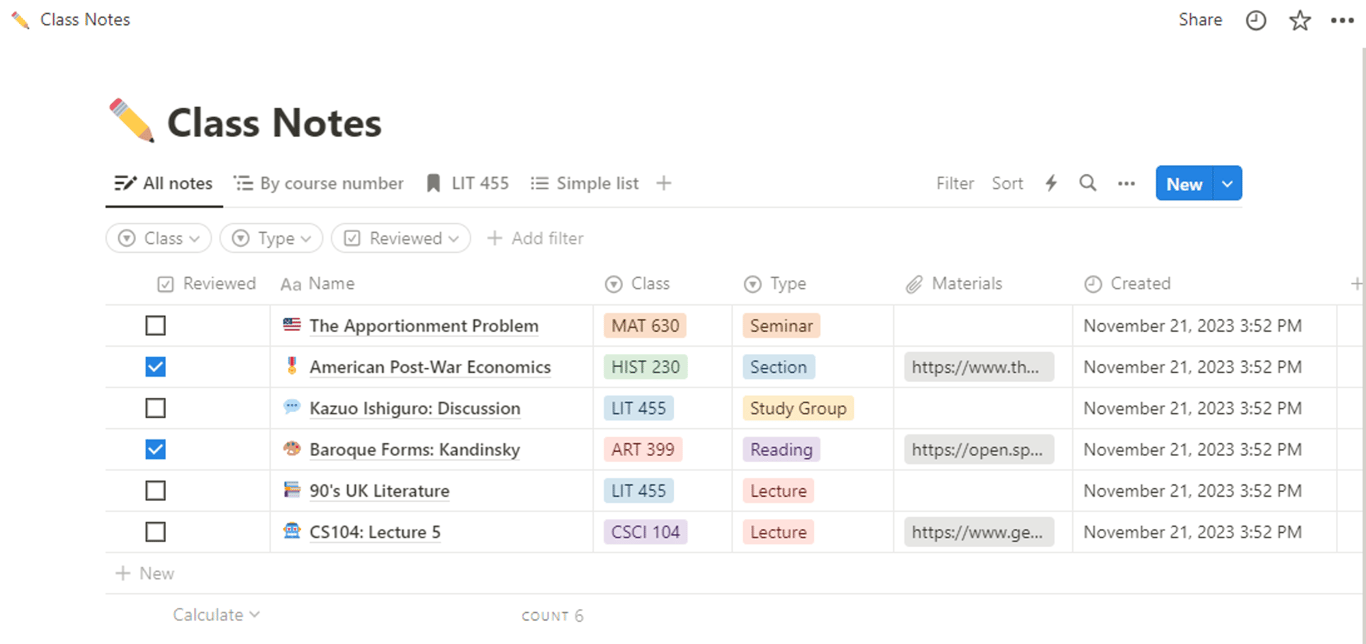Expand the New button dropdown arrow
The width and height of the screenshot is (1366, 644).
click(x=1228, y=183)
